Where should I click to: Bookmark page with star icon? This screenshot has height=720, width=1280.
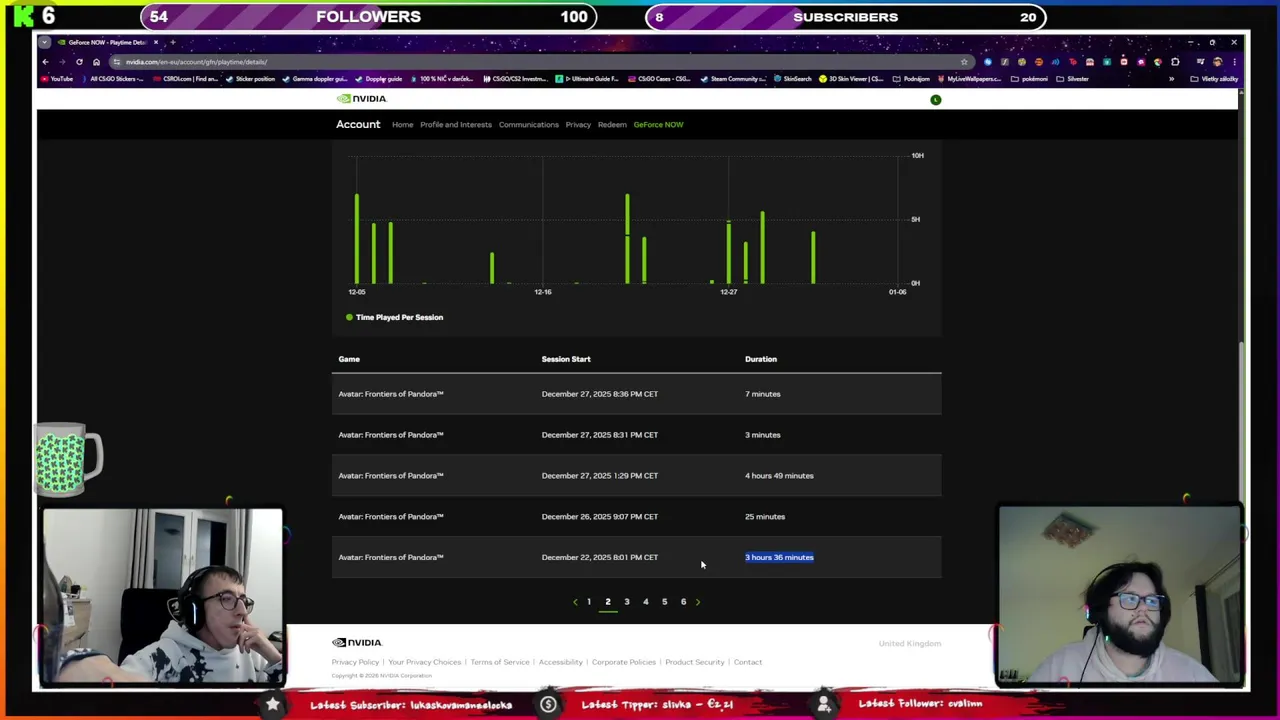coord(964,62)
